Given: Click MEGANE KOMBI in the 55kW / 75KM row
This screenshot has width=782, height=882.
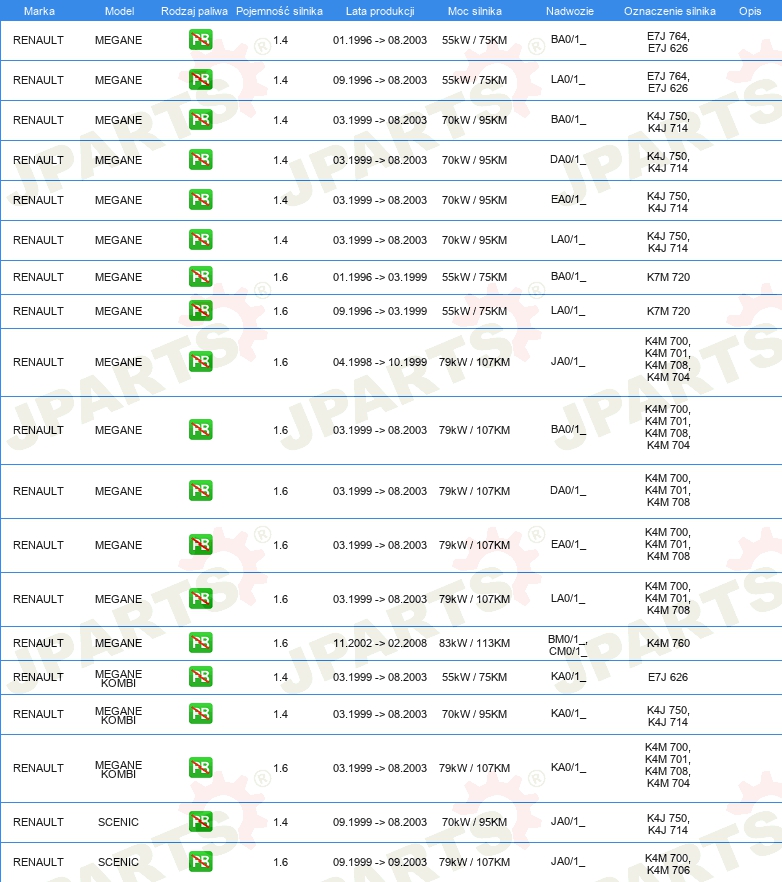Looking at the screenshot, I should 118,678.
